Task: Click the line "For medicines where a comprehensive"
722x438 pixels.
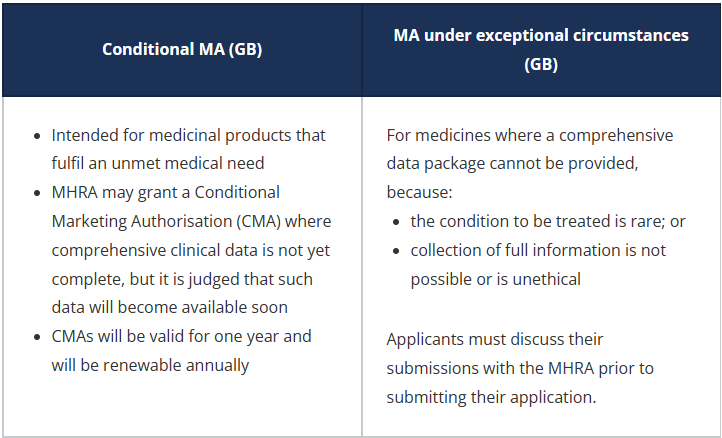Action: pyautogui.click(x=530, y=135)
